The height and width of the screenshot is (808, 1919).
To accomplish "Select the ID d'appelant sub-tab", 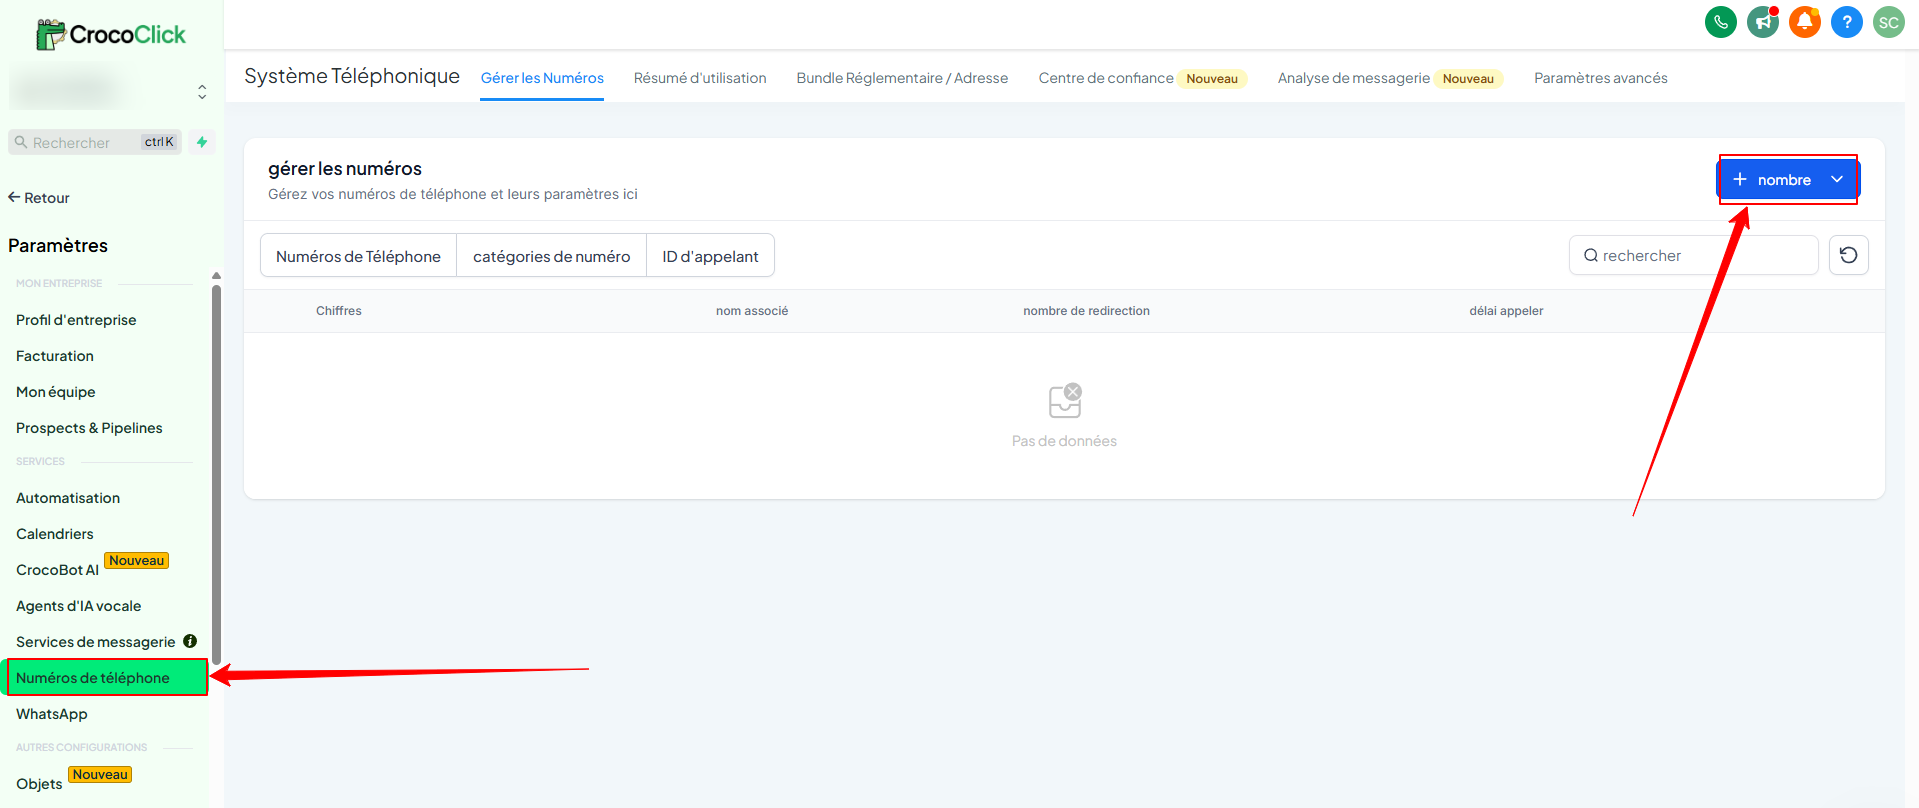I will click(710, 256).
